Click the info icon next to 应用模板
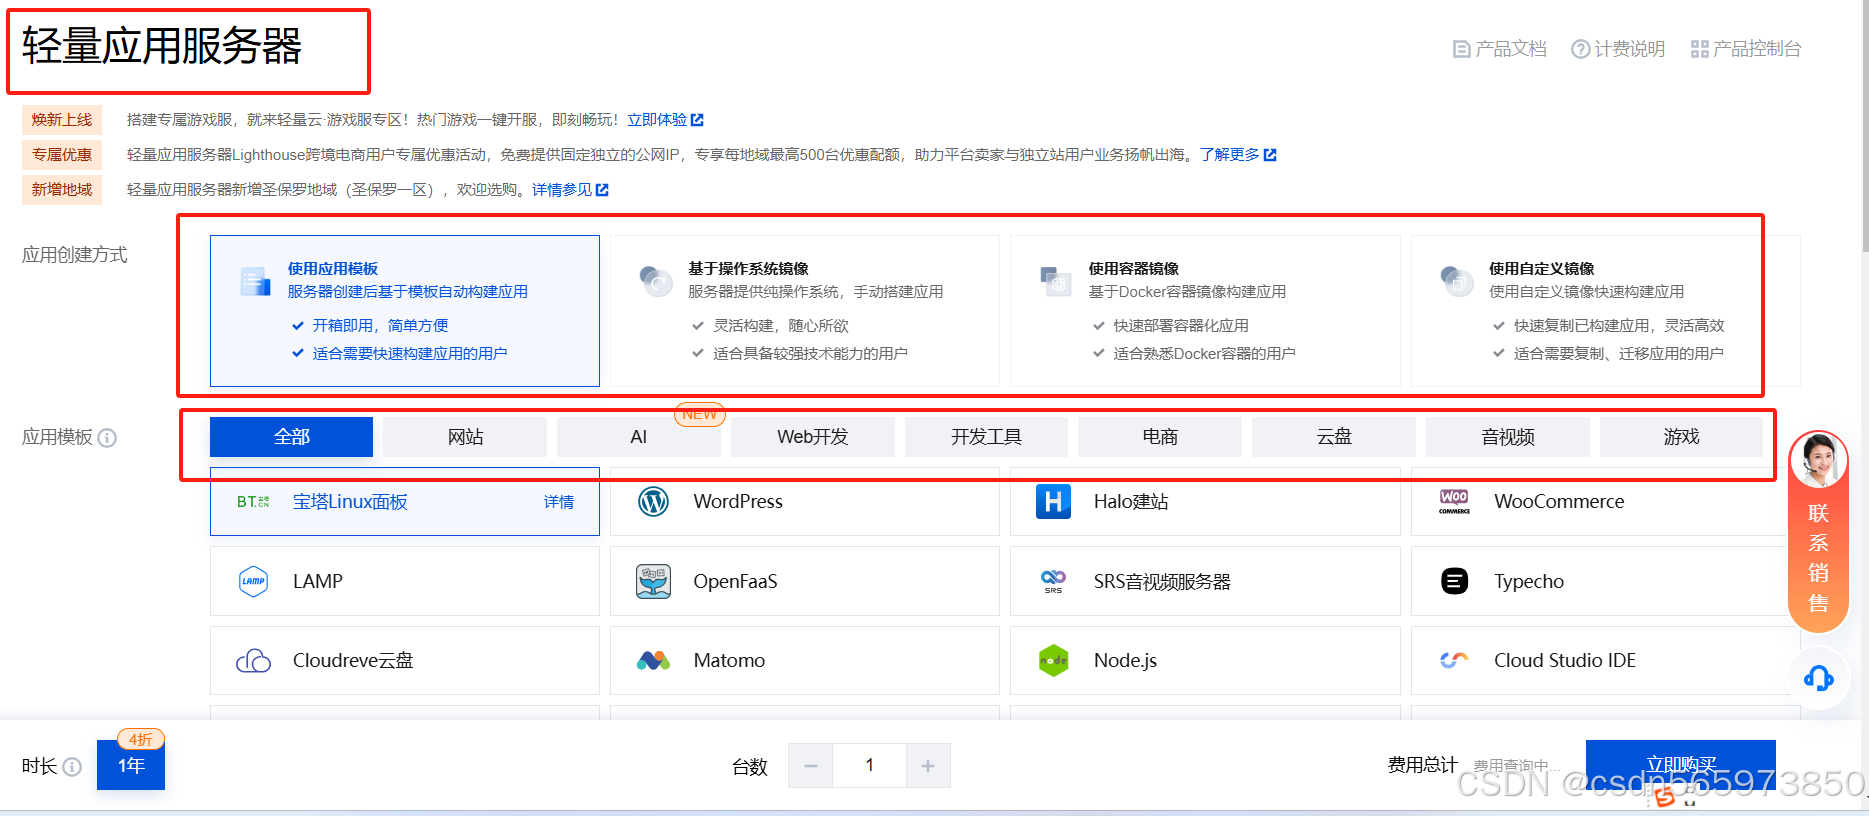This screenshot has height=816, width=1869. [x=107, y=438]
